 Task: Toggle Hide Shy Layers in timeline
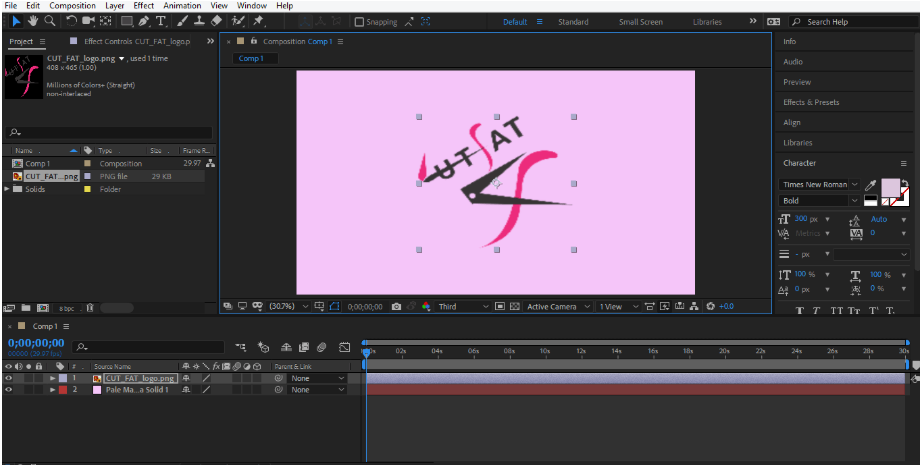(x=286, y=347)
